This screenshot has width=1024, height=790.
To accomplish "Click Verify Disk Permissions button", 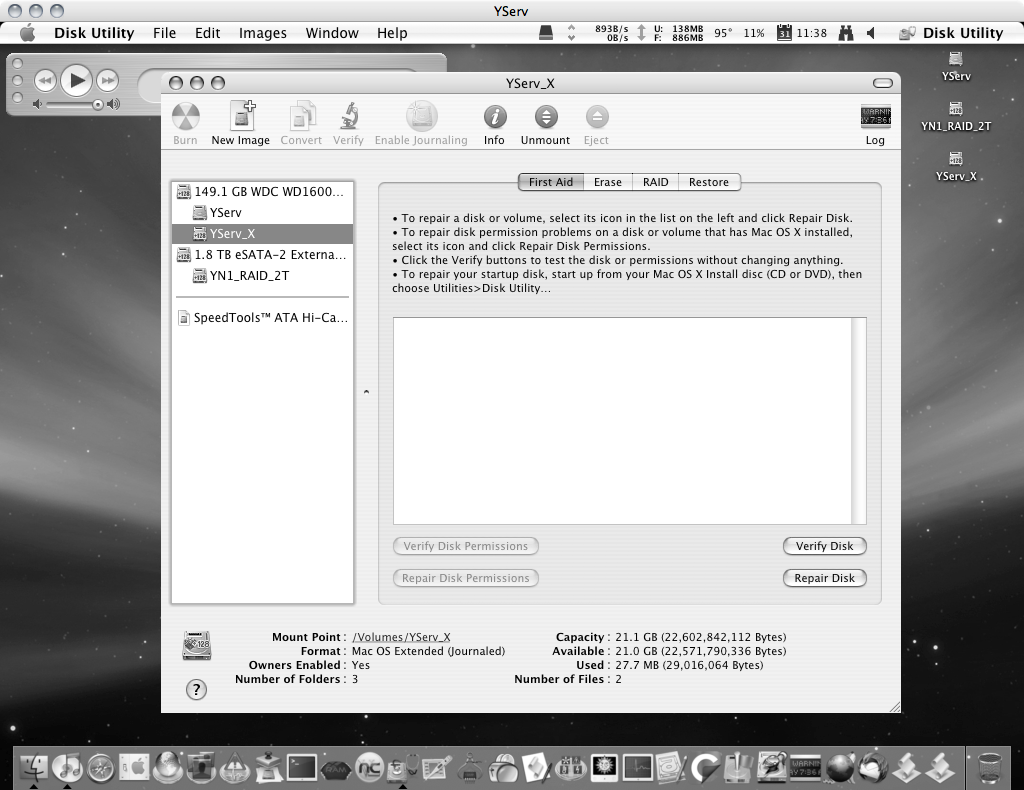I will 466,546.
